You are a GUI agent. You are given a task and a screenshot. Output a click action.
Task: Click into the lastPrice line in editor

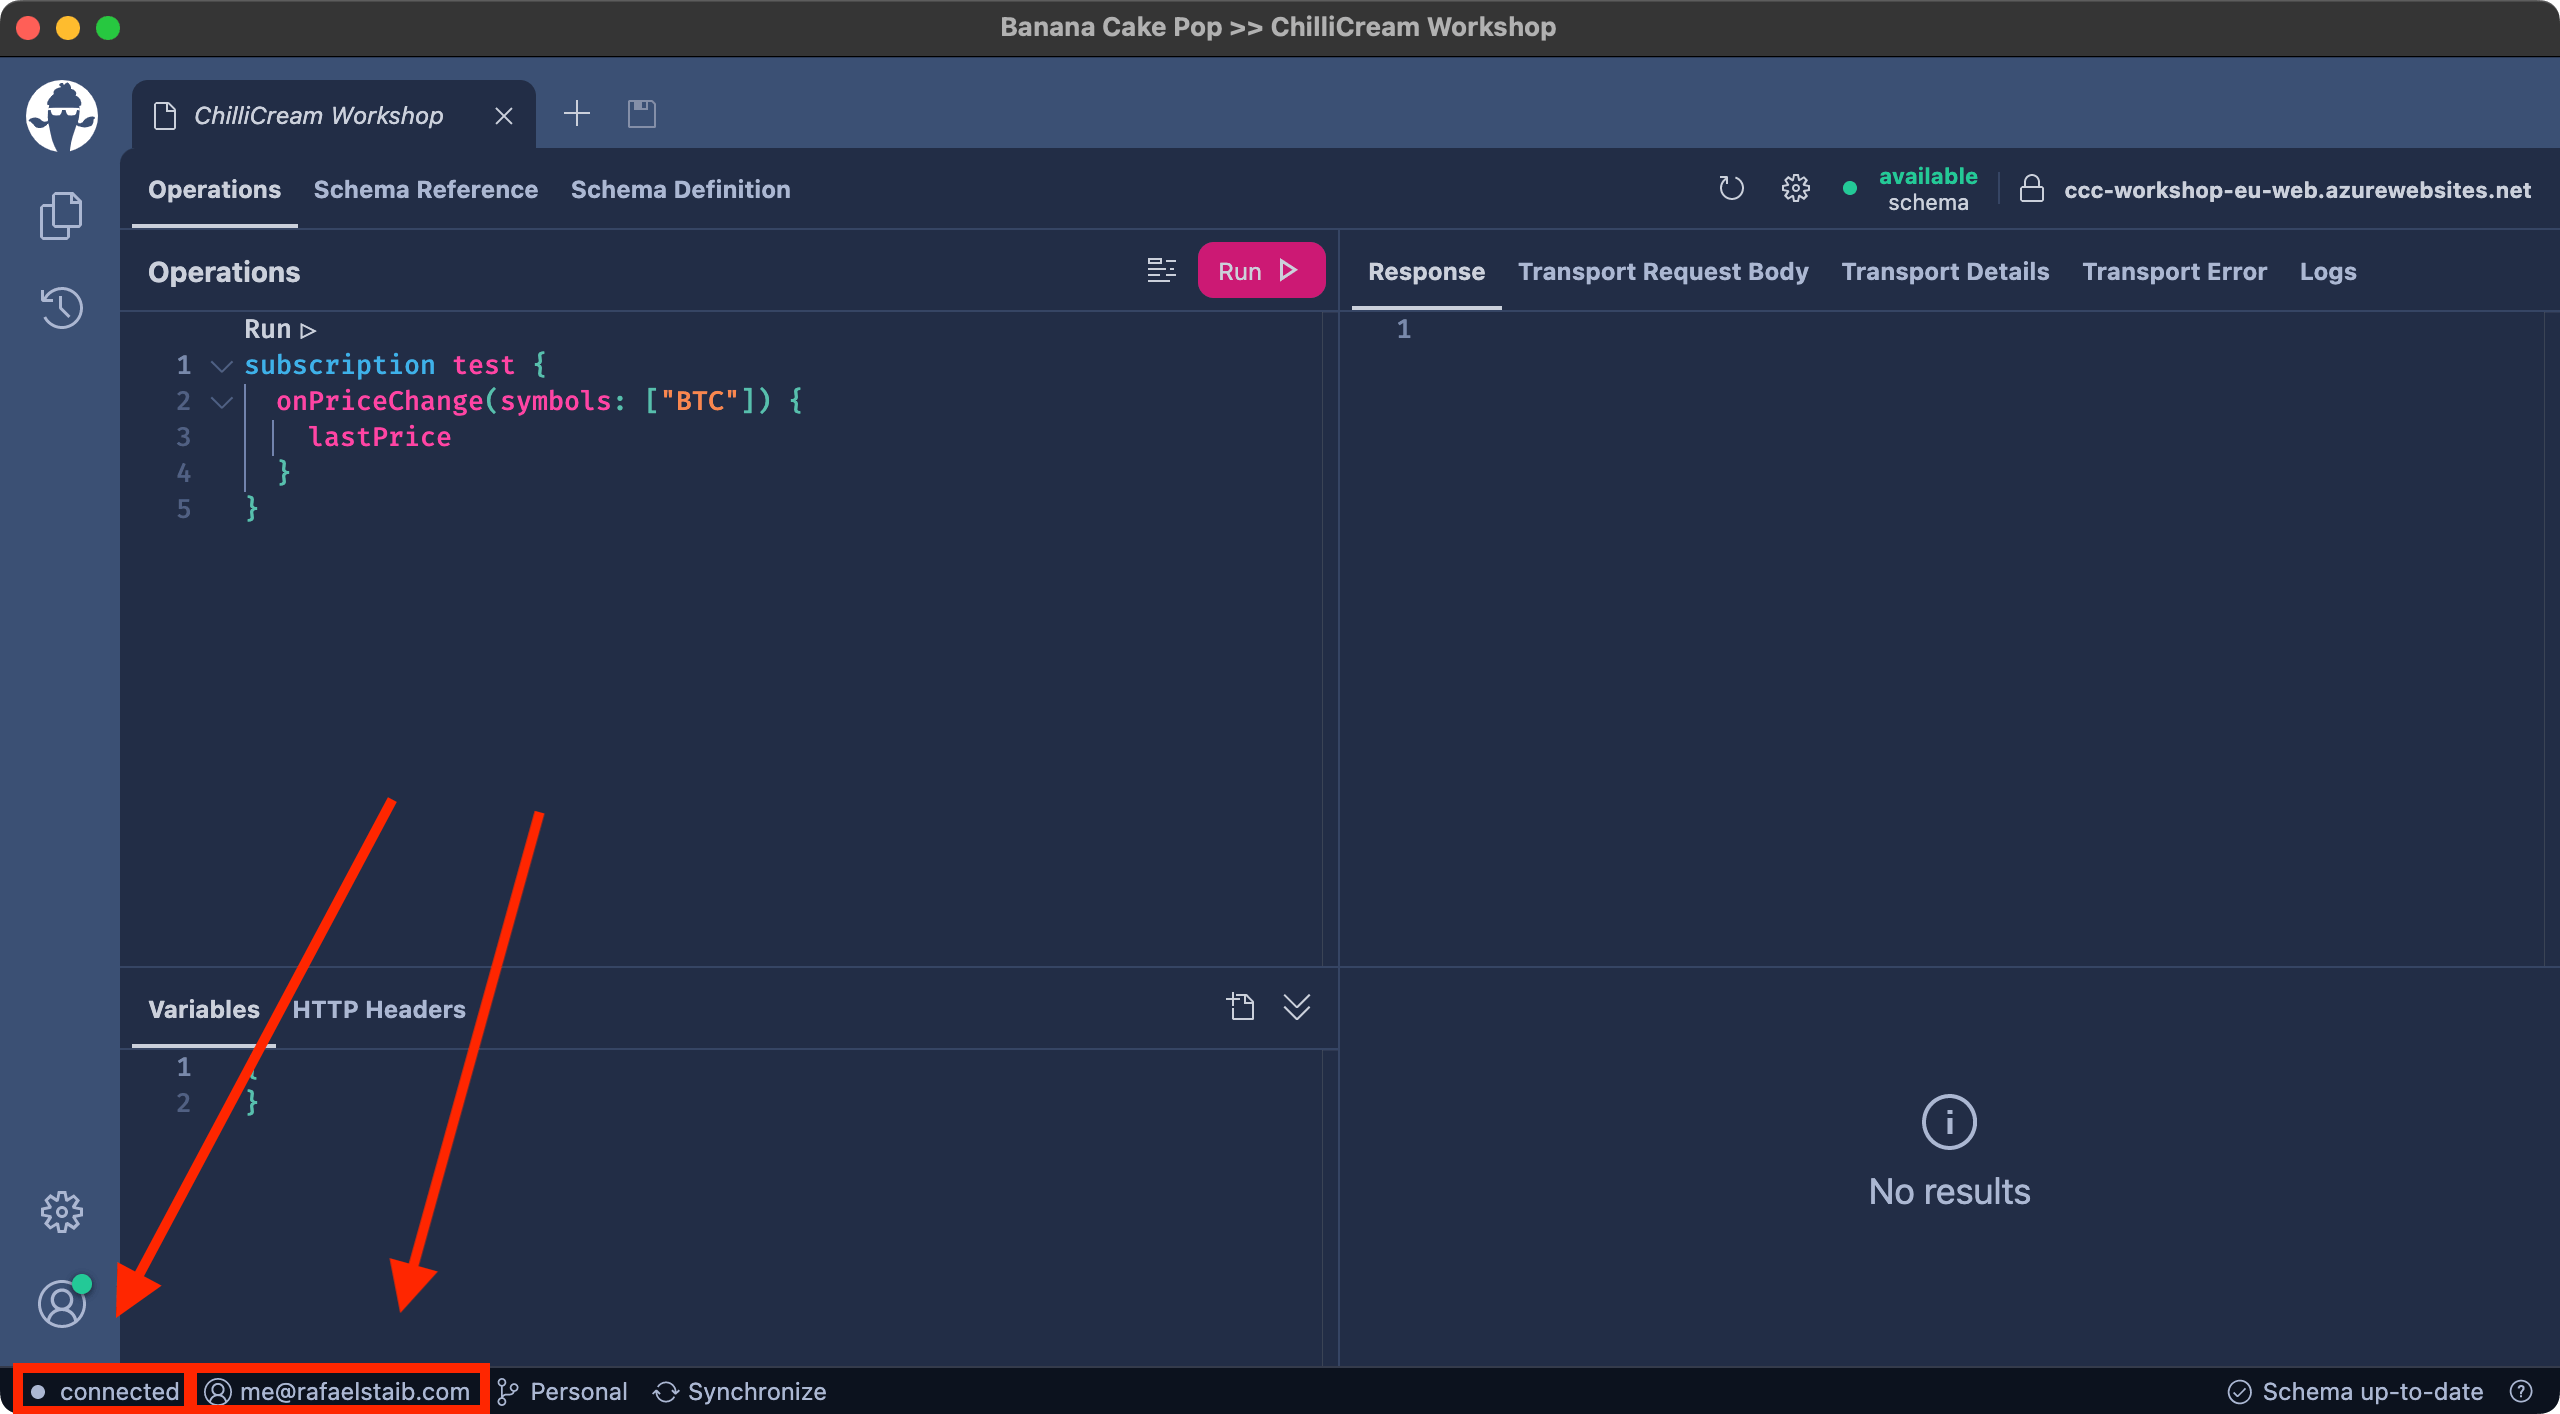pos(379,437)
